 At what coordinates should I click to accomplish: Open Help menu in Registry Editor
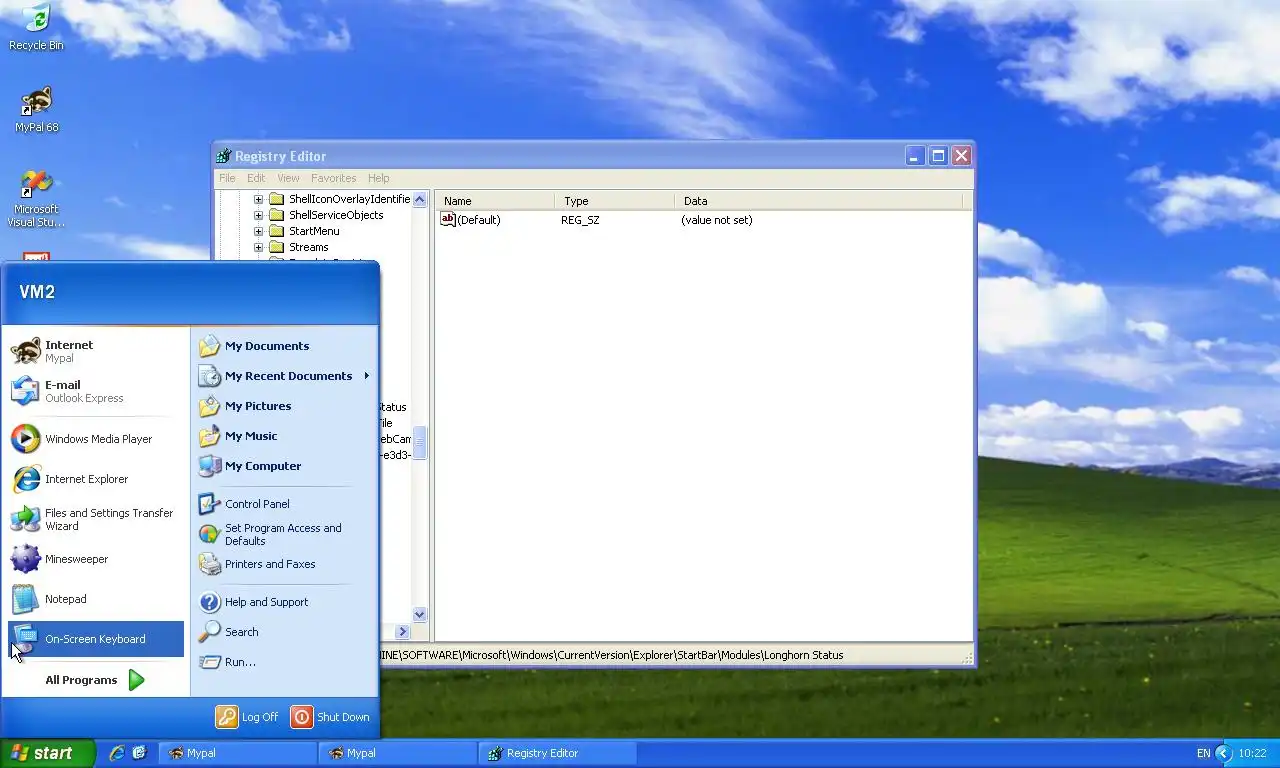(x=378, y=178)
